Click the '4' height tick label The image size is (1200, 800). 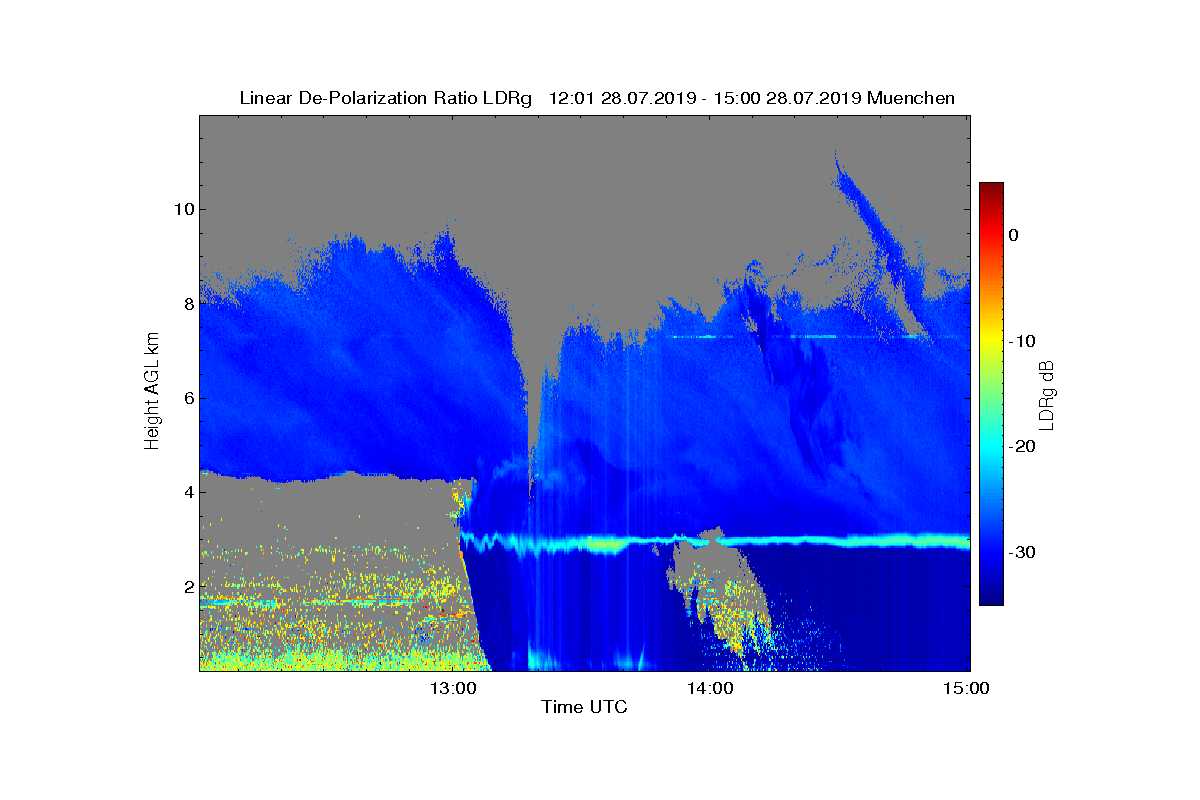click(x=187, y=492)
